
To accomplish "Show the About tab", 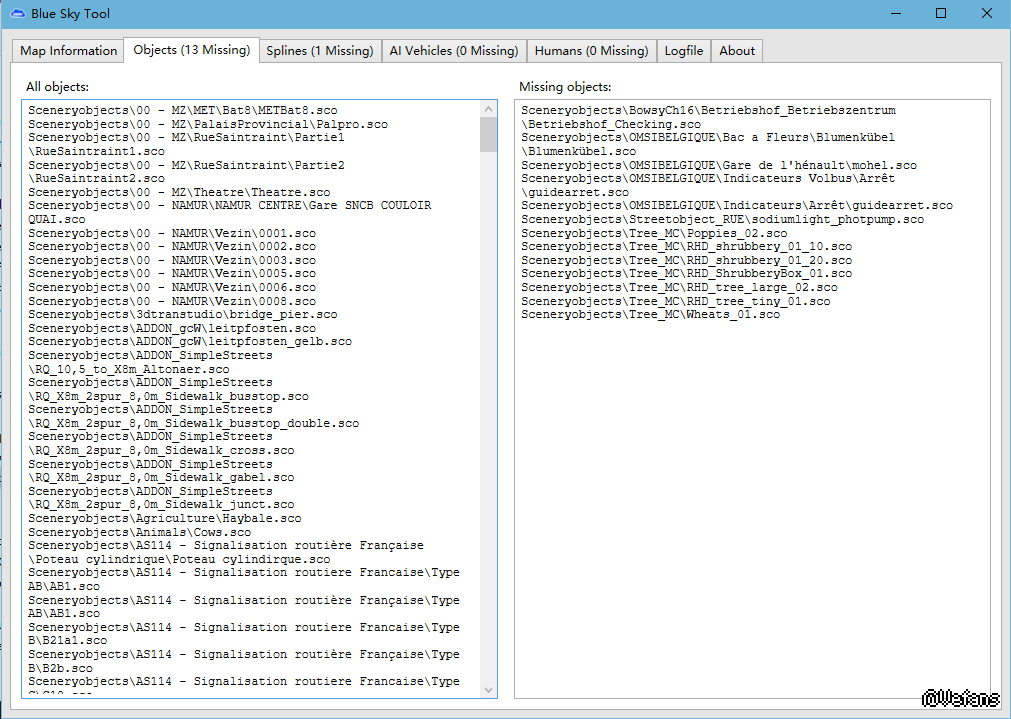I will 737,51.
